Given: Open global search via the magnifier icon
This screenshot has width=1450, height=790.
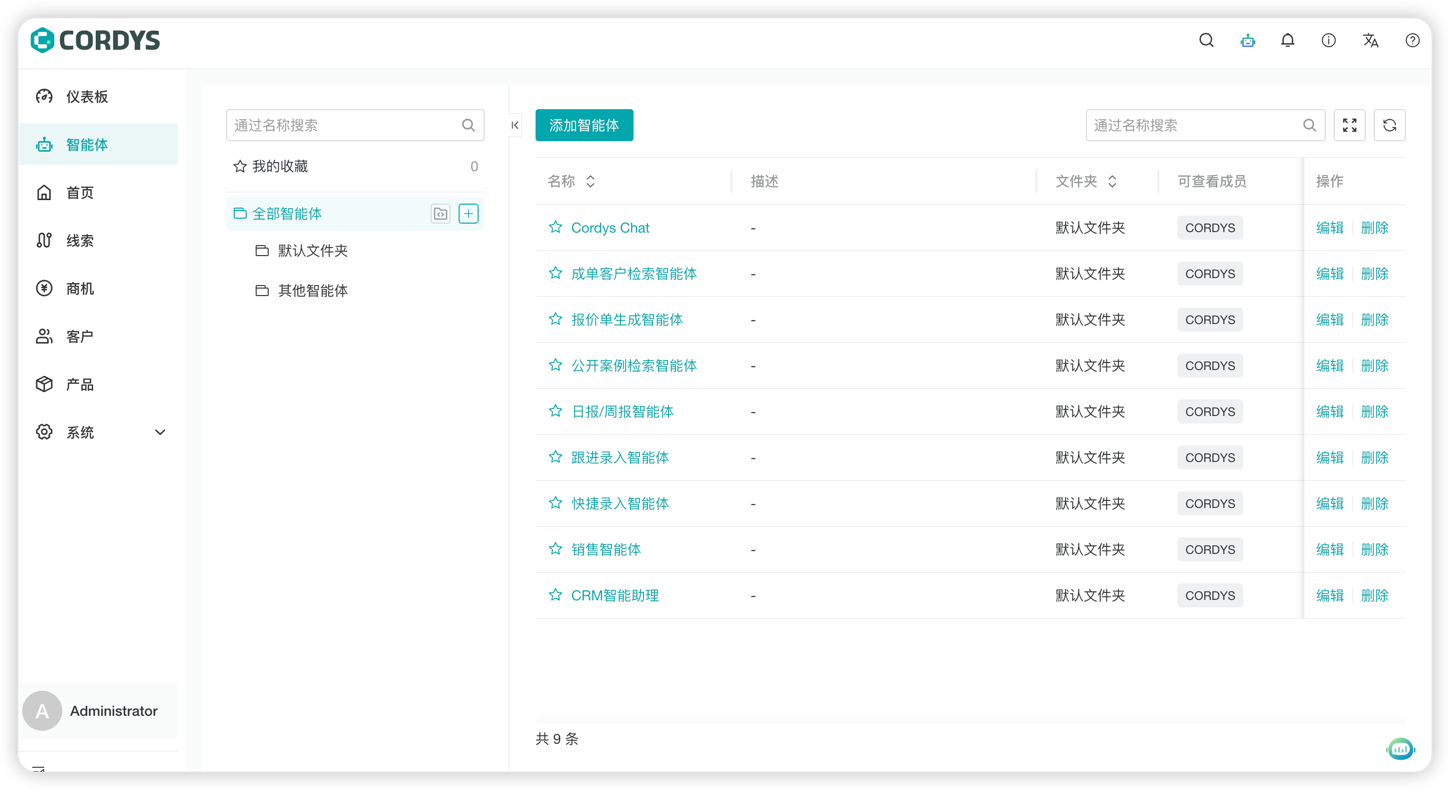Looking at the screenshot, I should 1206,40.
